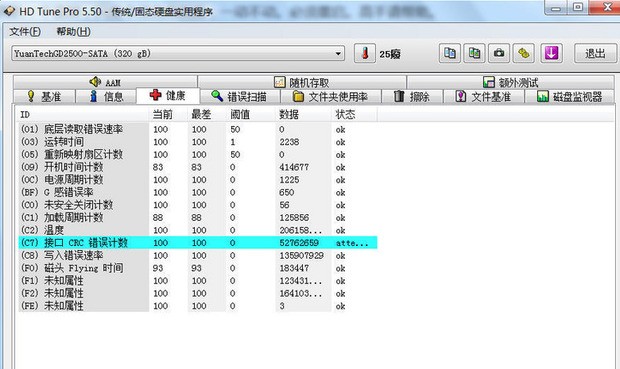Screen dimensions: 620x369
Task: Select the (01) 底层读取错误速率 row
Action: coord(198,129)
